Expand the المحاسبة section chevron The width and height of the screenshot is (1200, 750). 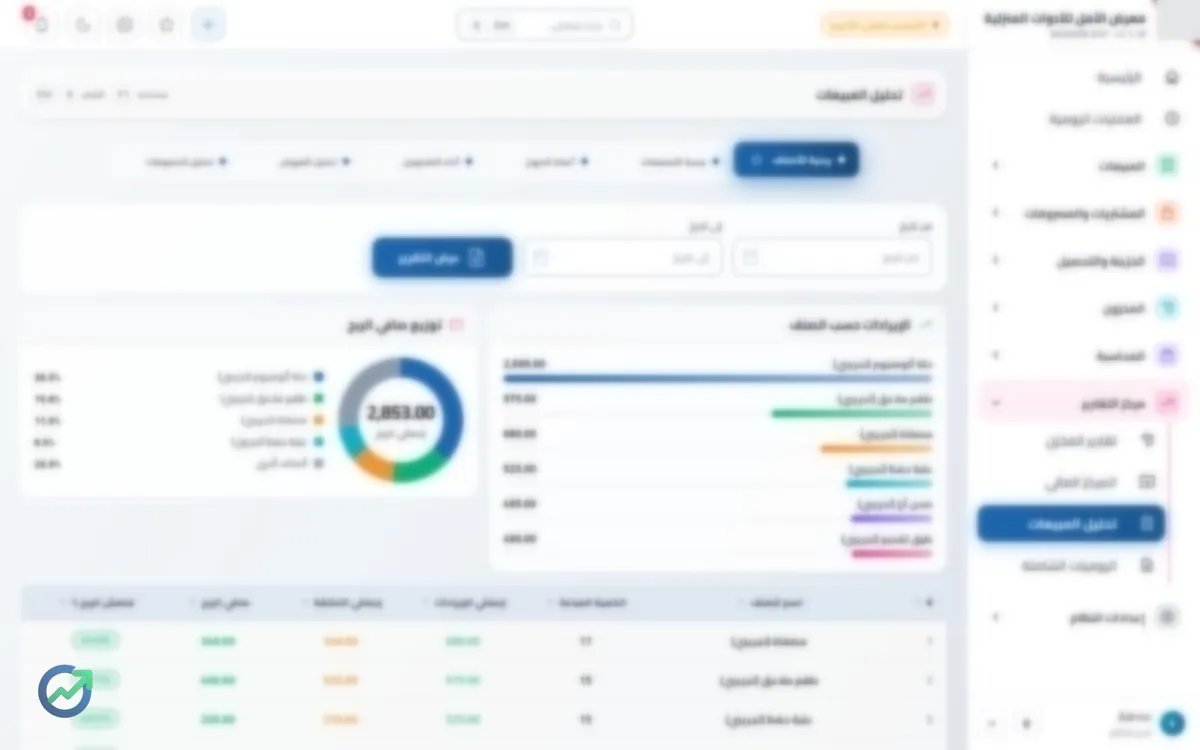pos(995,355)
